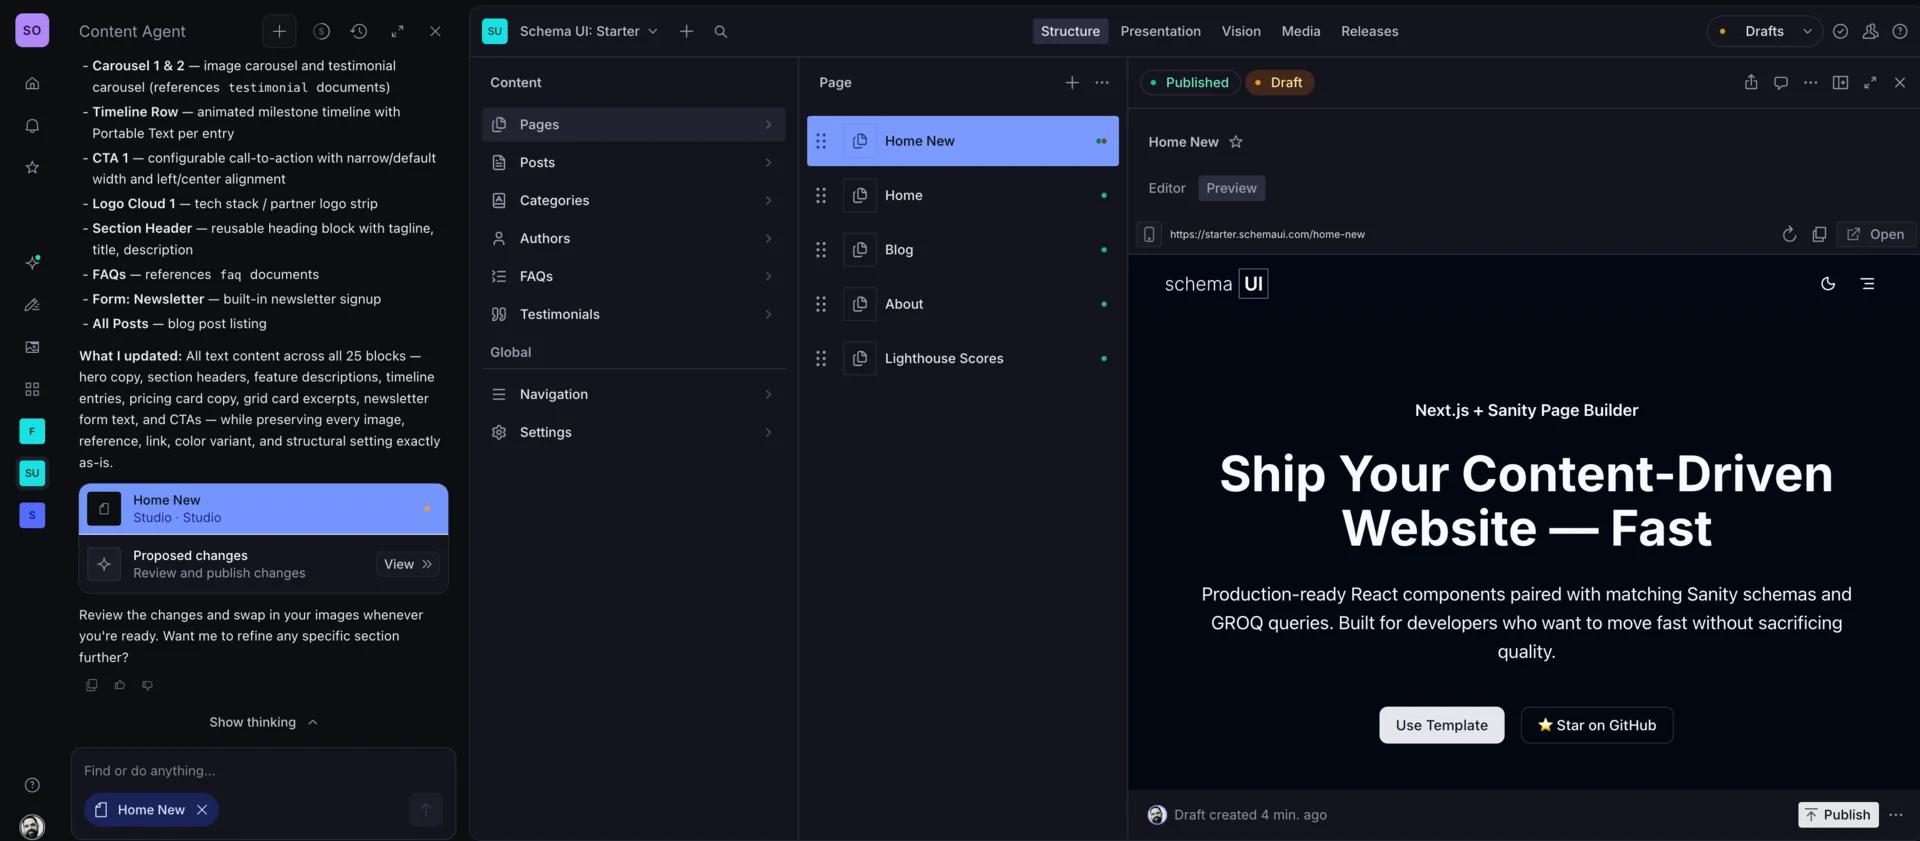This screenshot has width=1920, height=841.
Task: Open document comments icon
Action: coord(1781,82)
